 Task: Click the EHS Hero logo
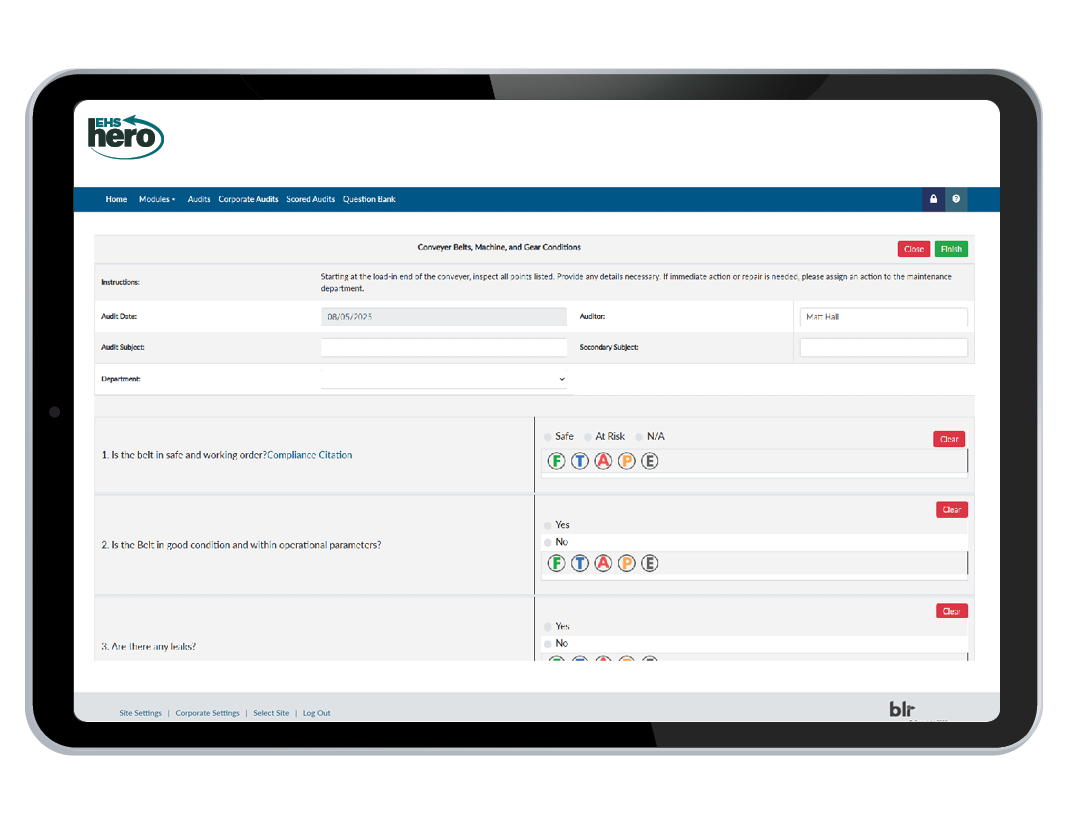(x=125, y=137)
